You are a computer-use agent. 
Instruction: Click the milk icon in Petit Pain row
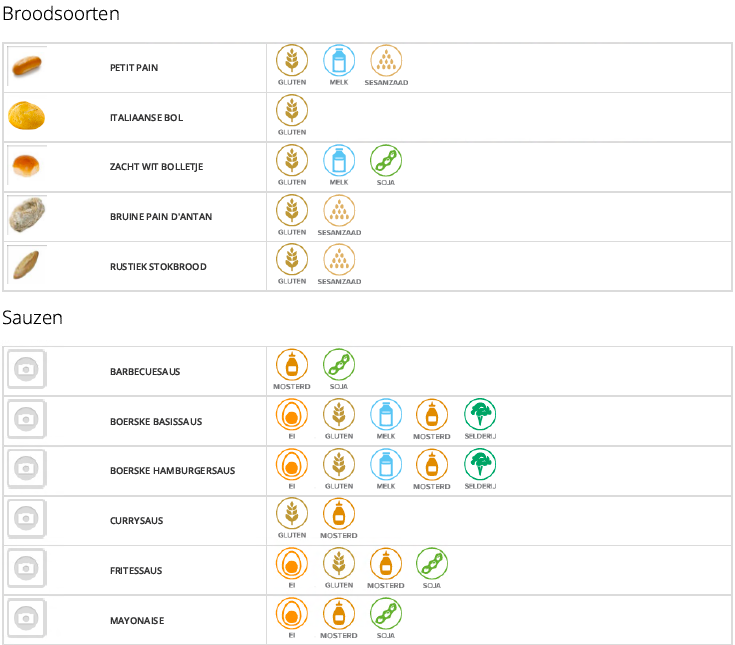[x=338, y=62]
